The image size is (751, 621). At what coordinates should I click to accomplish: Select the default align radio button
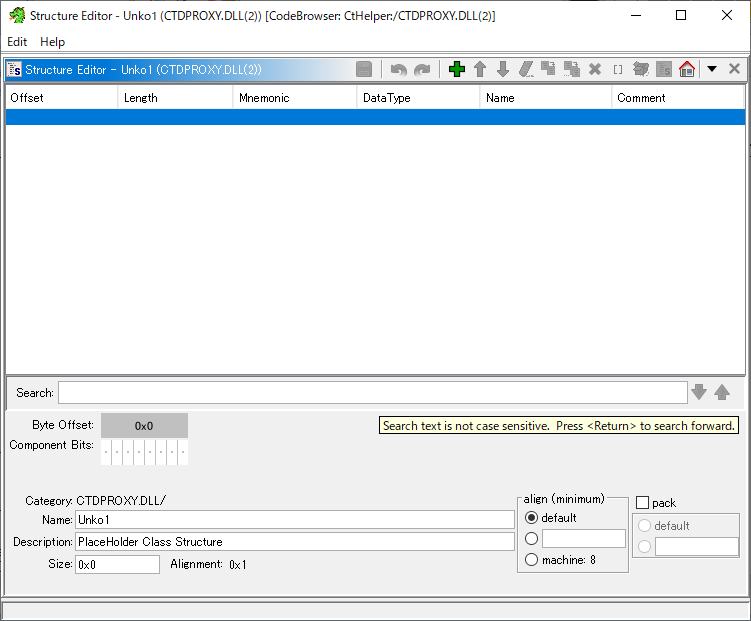coord(531,518)
